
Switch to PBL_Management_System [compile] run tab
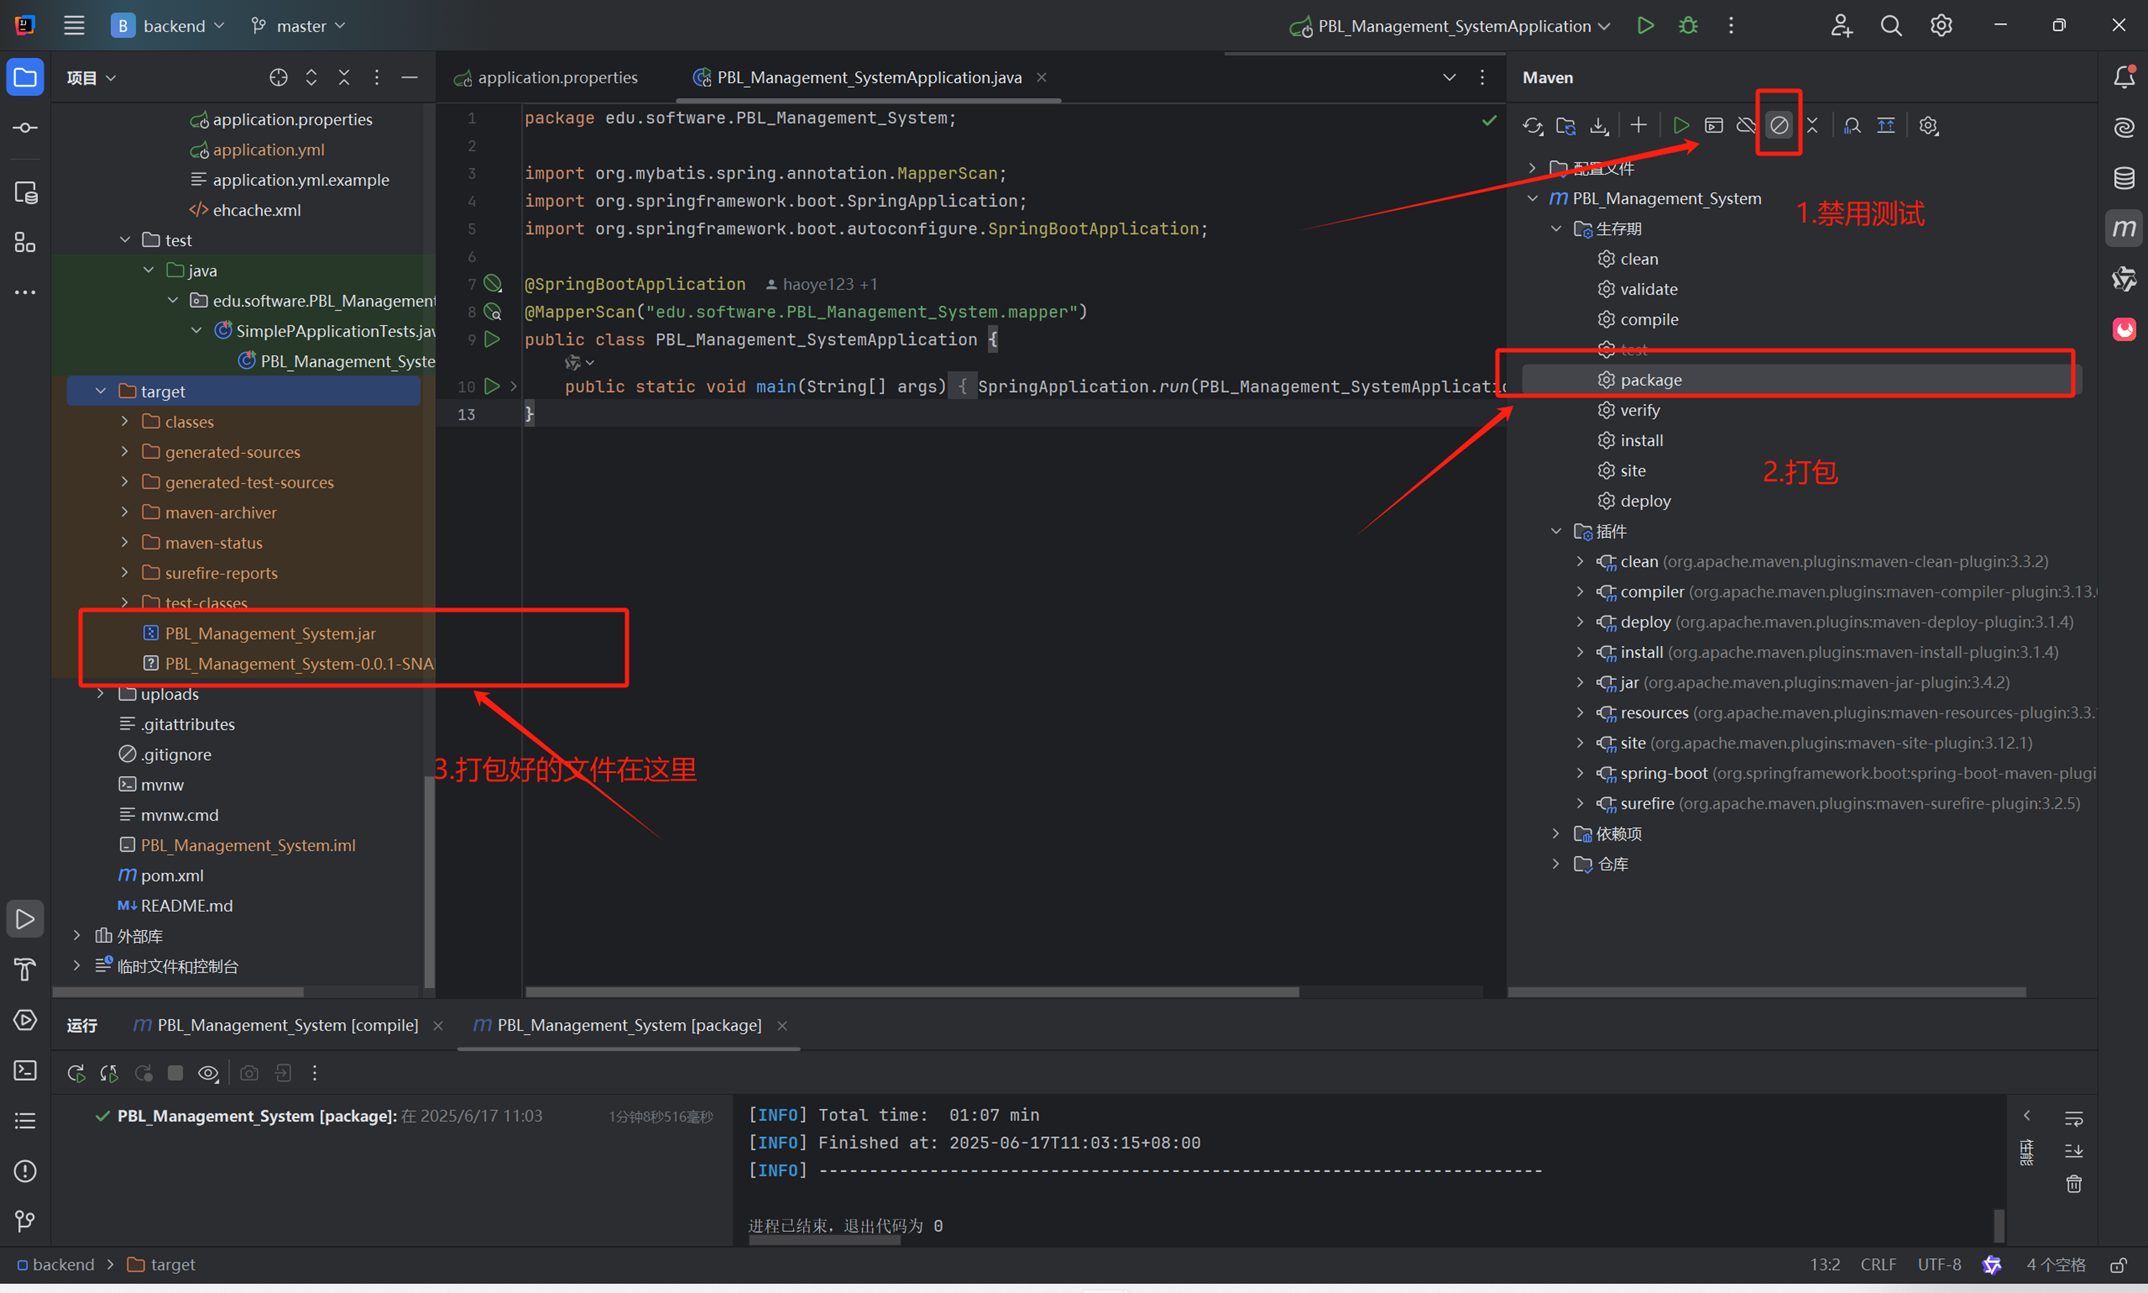pos(287,1025)
